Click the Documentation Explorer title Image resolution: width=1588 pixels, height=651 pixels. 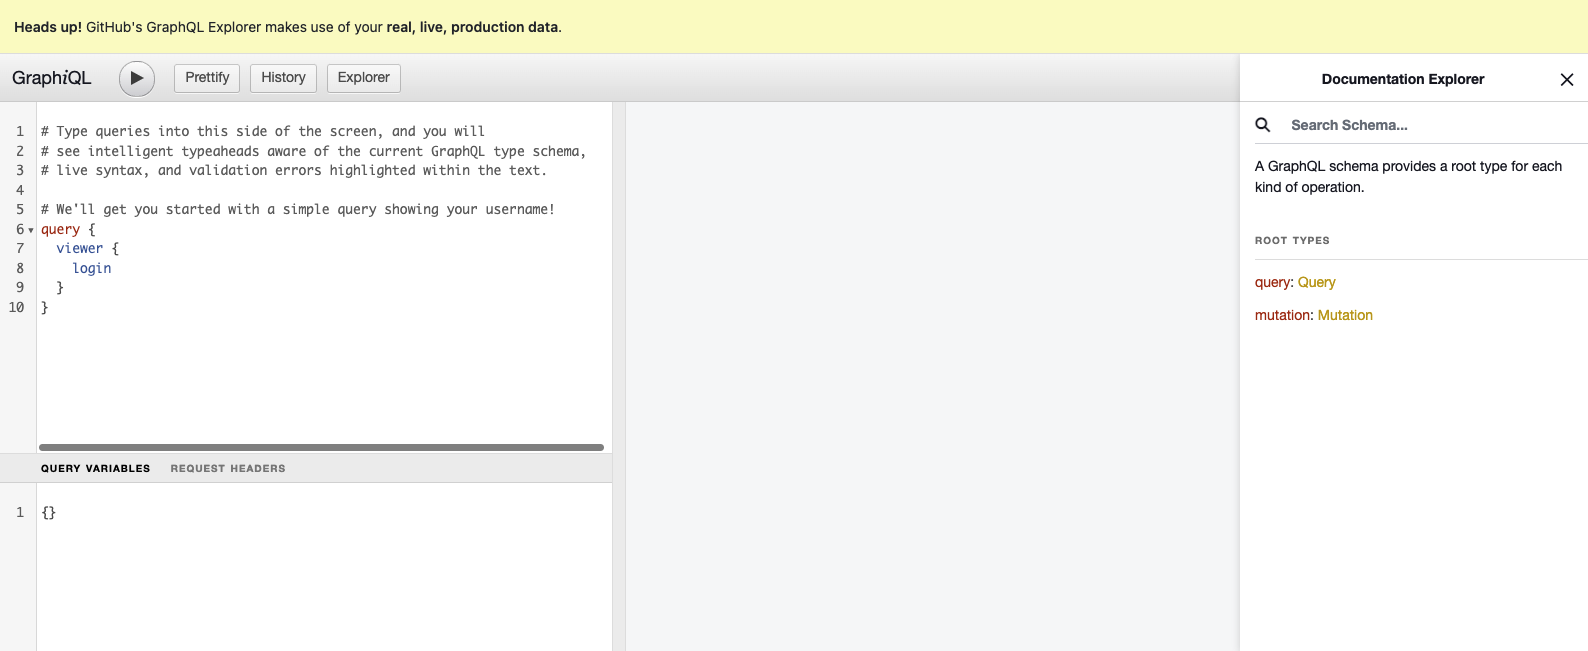(x=1402, y=79)
